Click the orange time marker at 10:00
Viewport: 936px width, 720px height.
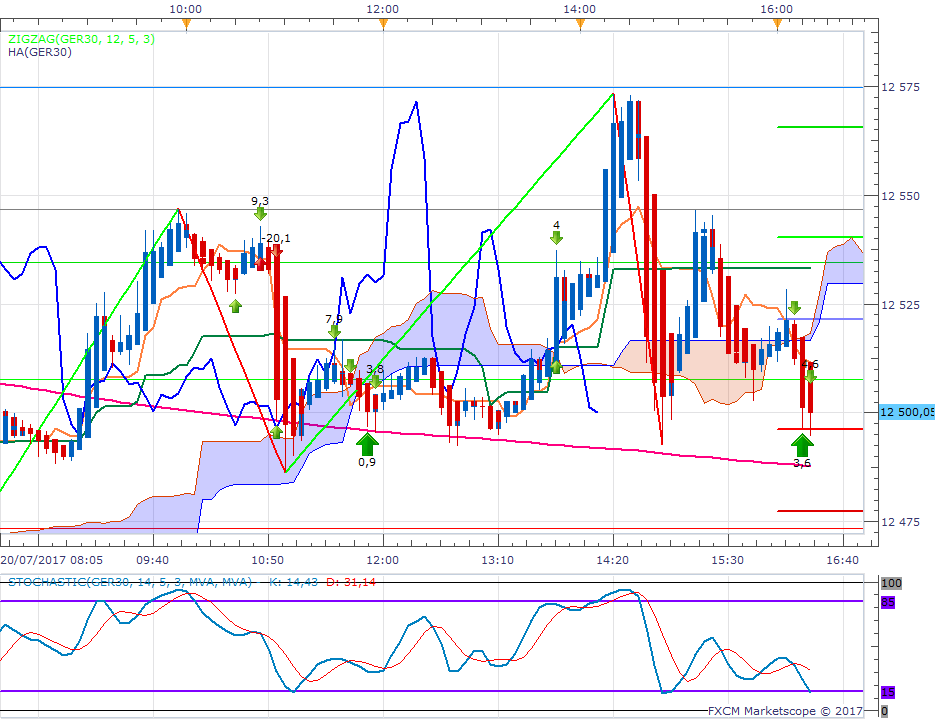coord(186,24)
